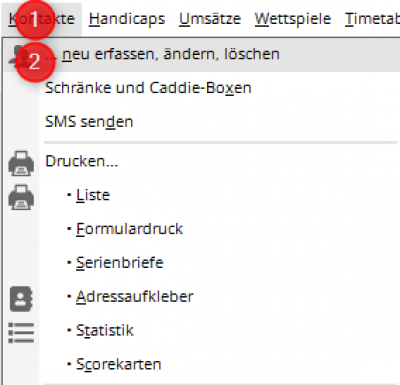The width and height of the screenshot is (400, 385).
Task: Click the red annotation marker 1
Action: tap(35, 20)
